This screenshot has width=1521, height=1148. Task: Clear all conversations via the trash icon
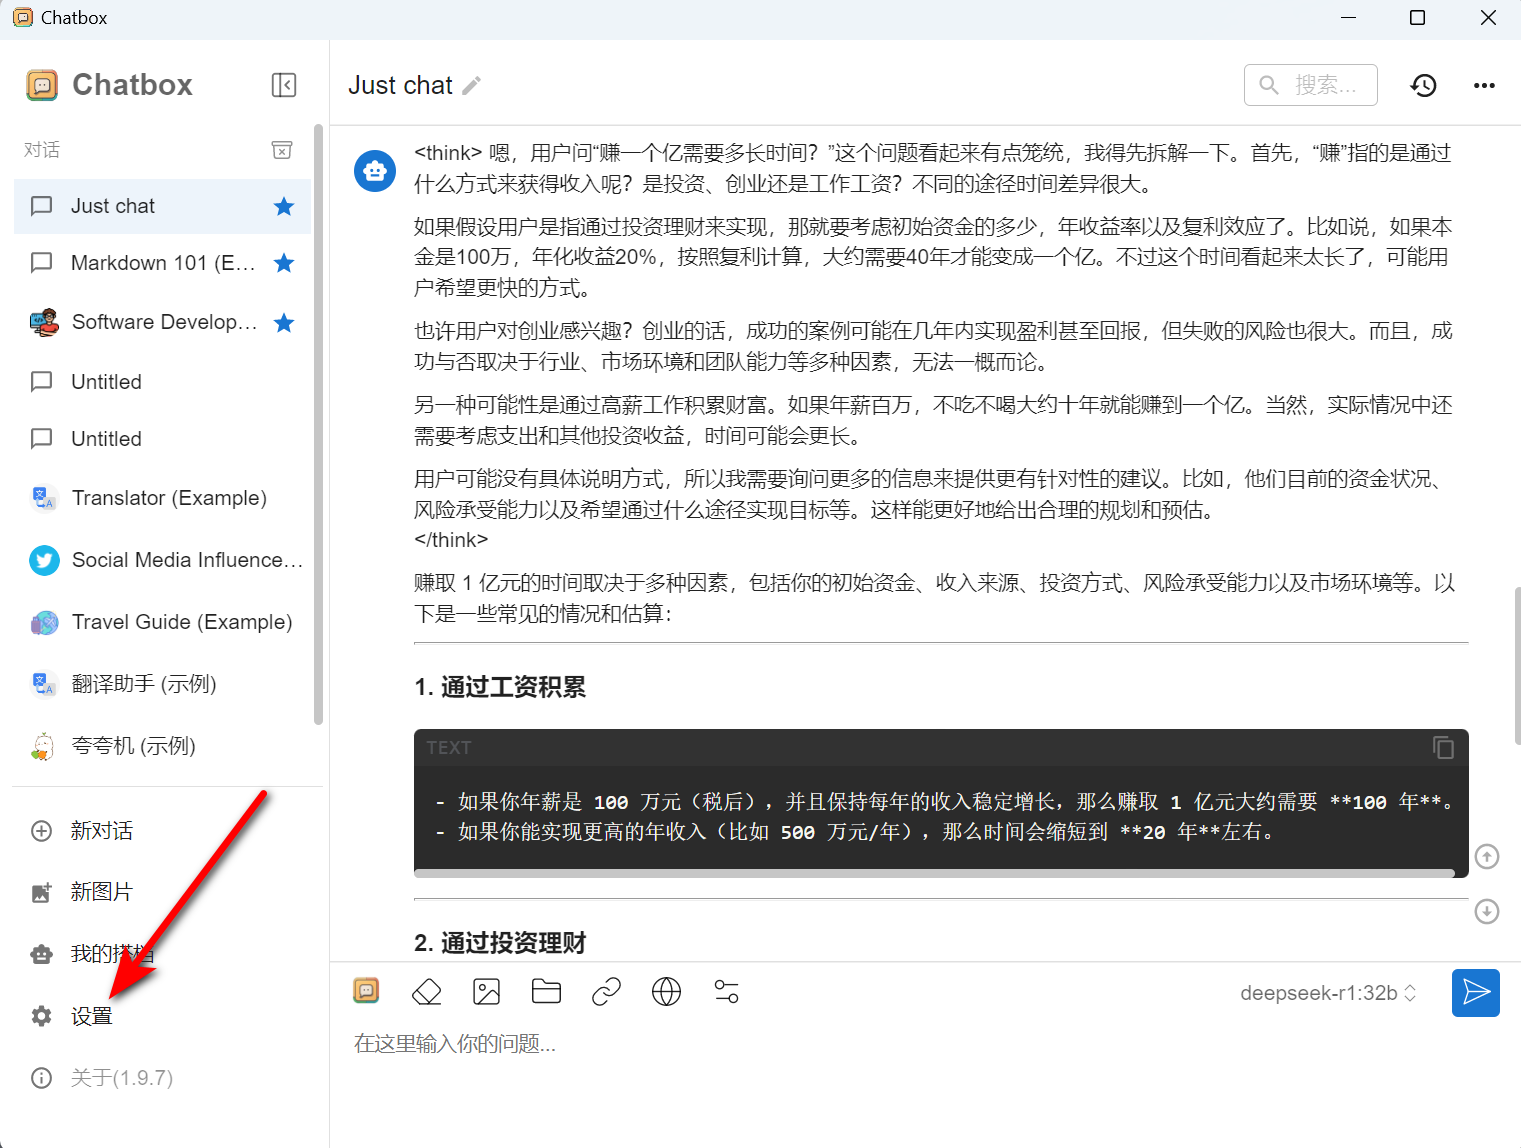click(x=281, y=149)
